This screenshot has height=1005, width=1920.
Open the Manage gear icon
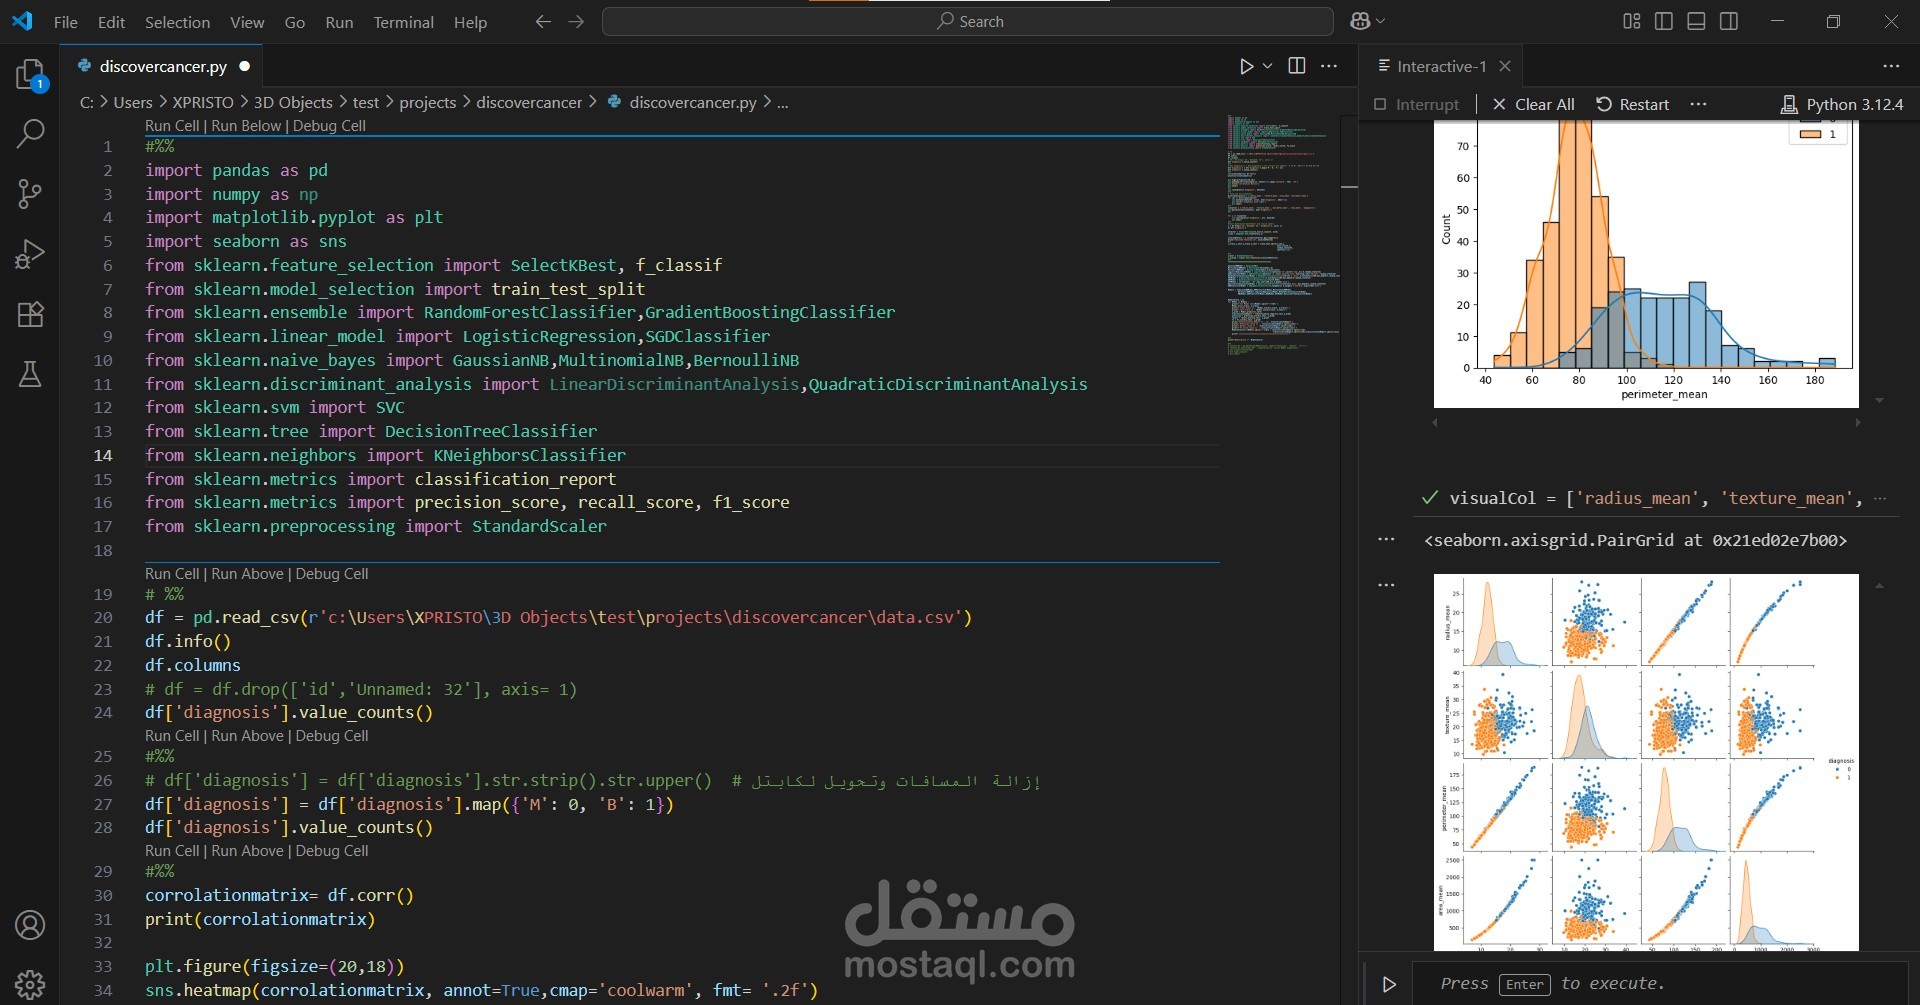(x=31, y=984)
